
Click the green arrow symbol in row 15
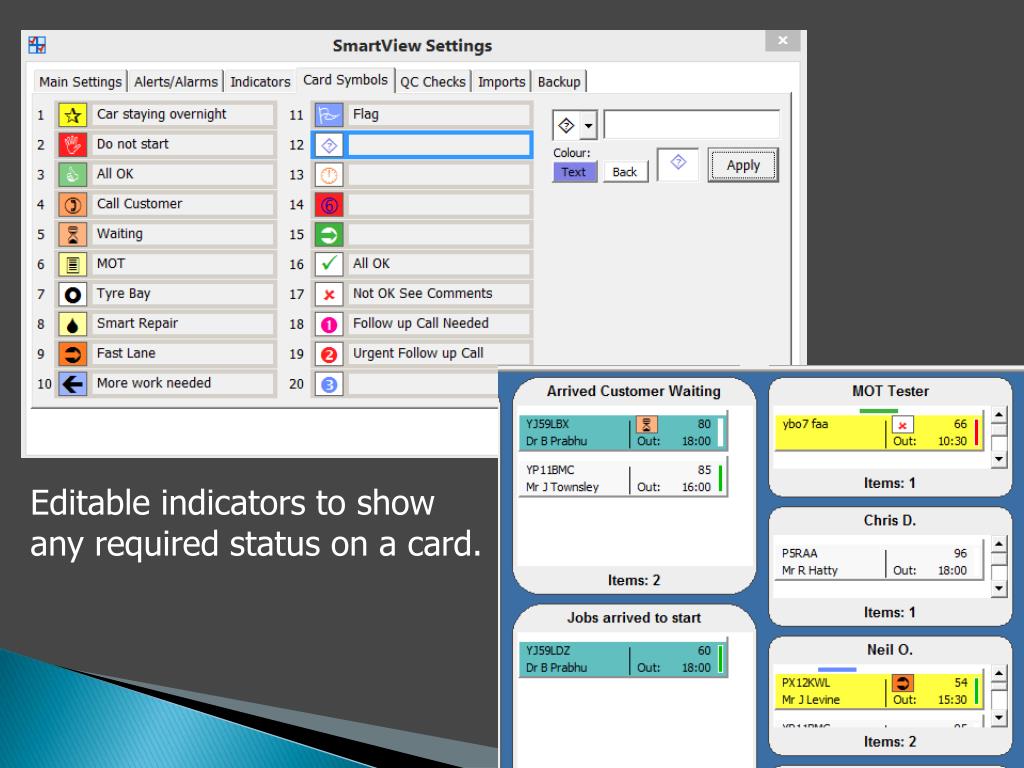pos(329,234)
